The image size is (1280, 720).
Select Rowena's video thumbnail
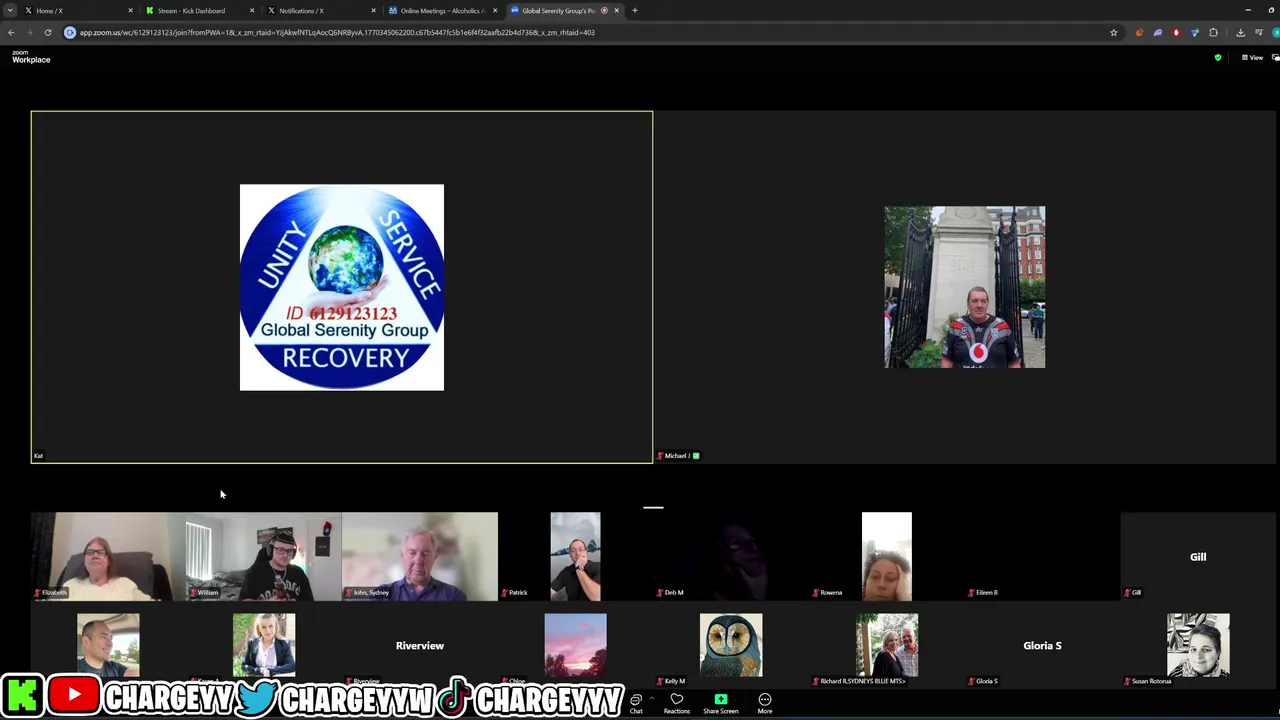click(x=887, y=556)
